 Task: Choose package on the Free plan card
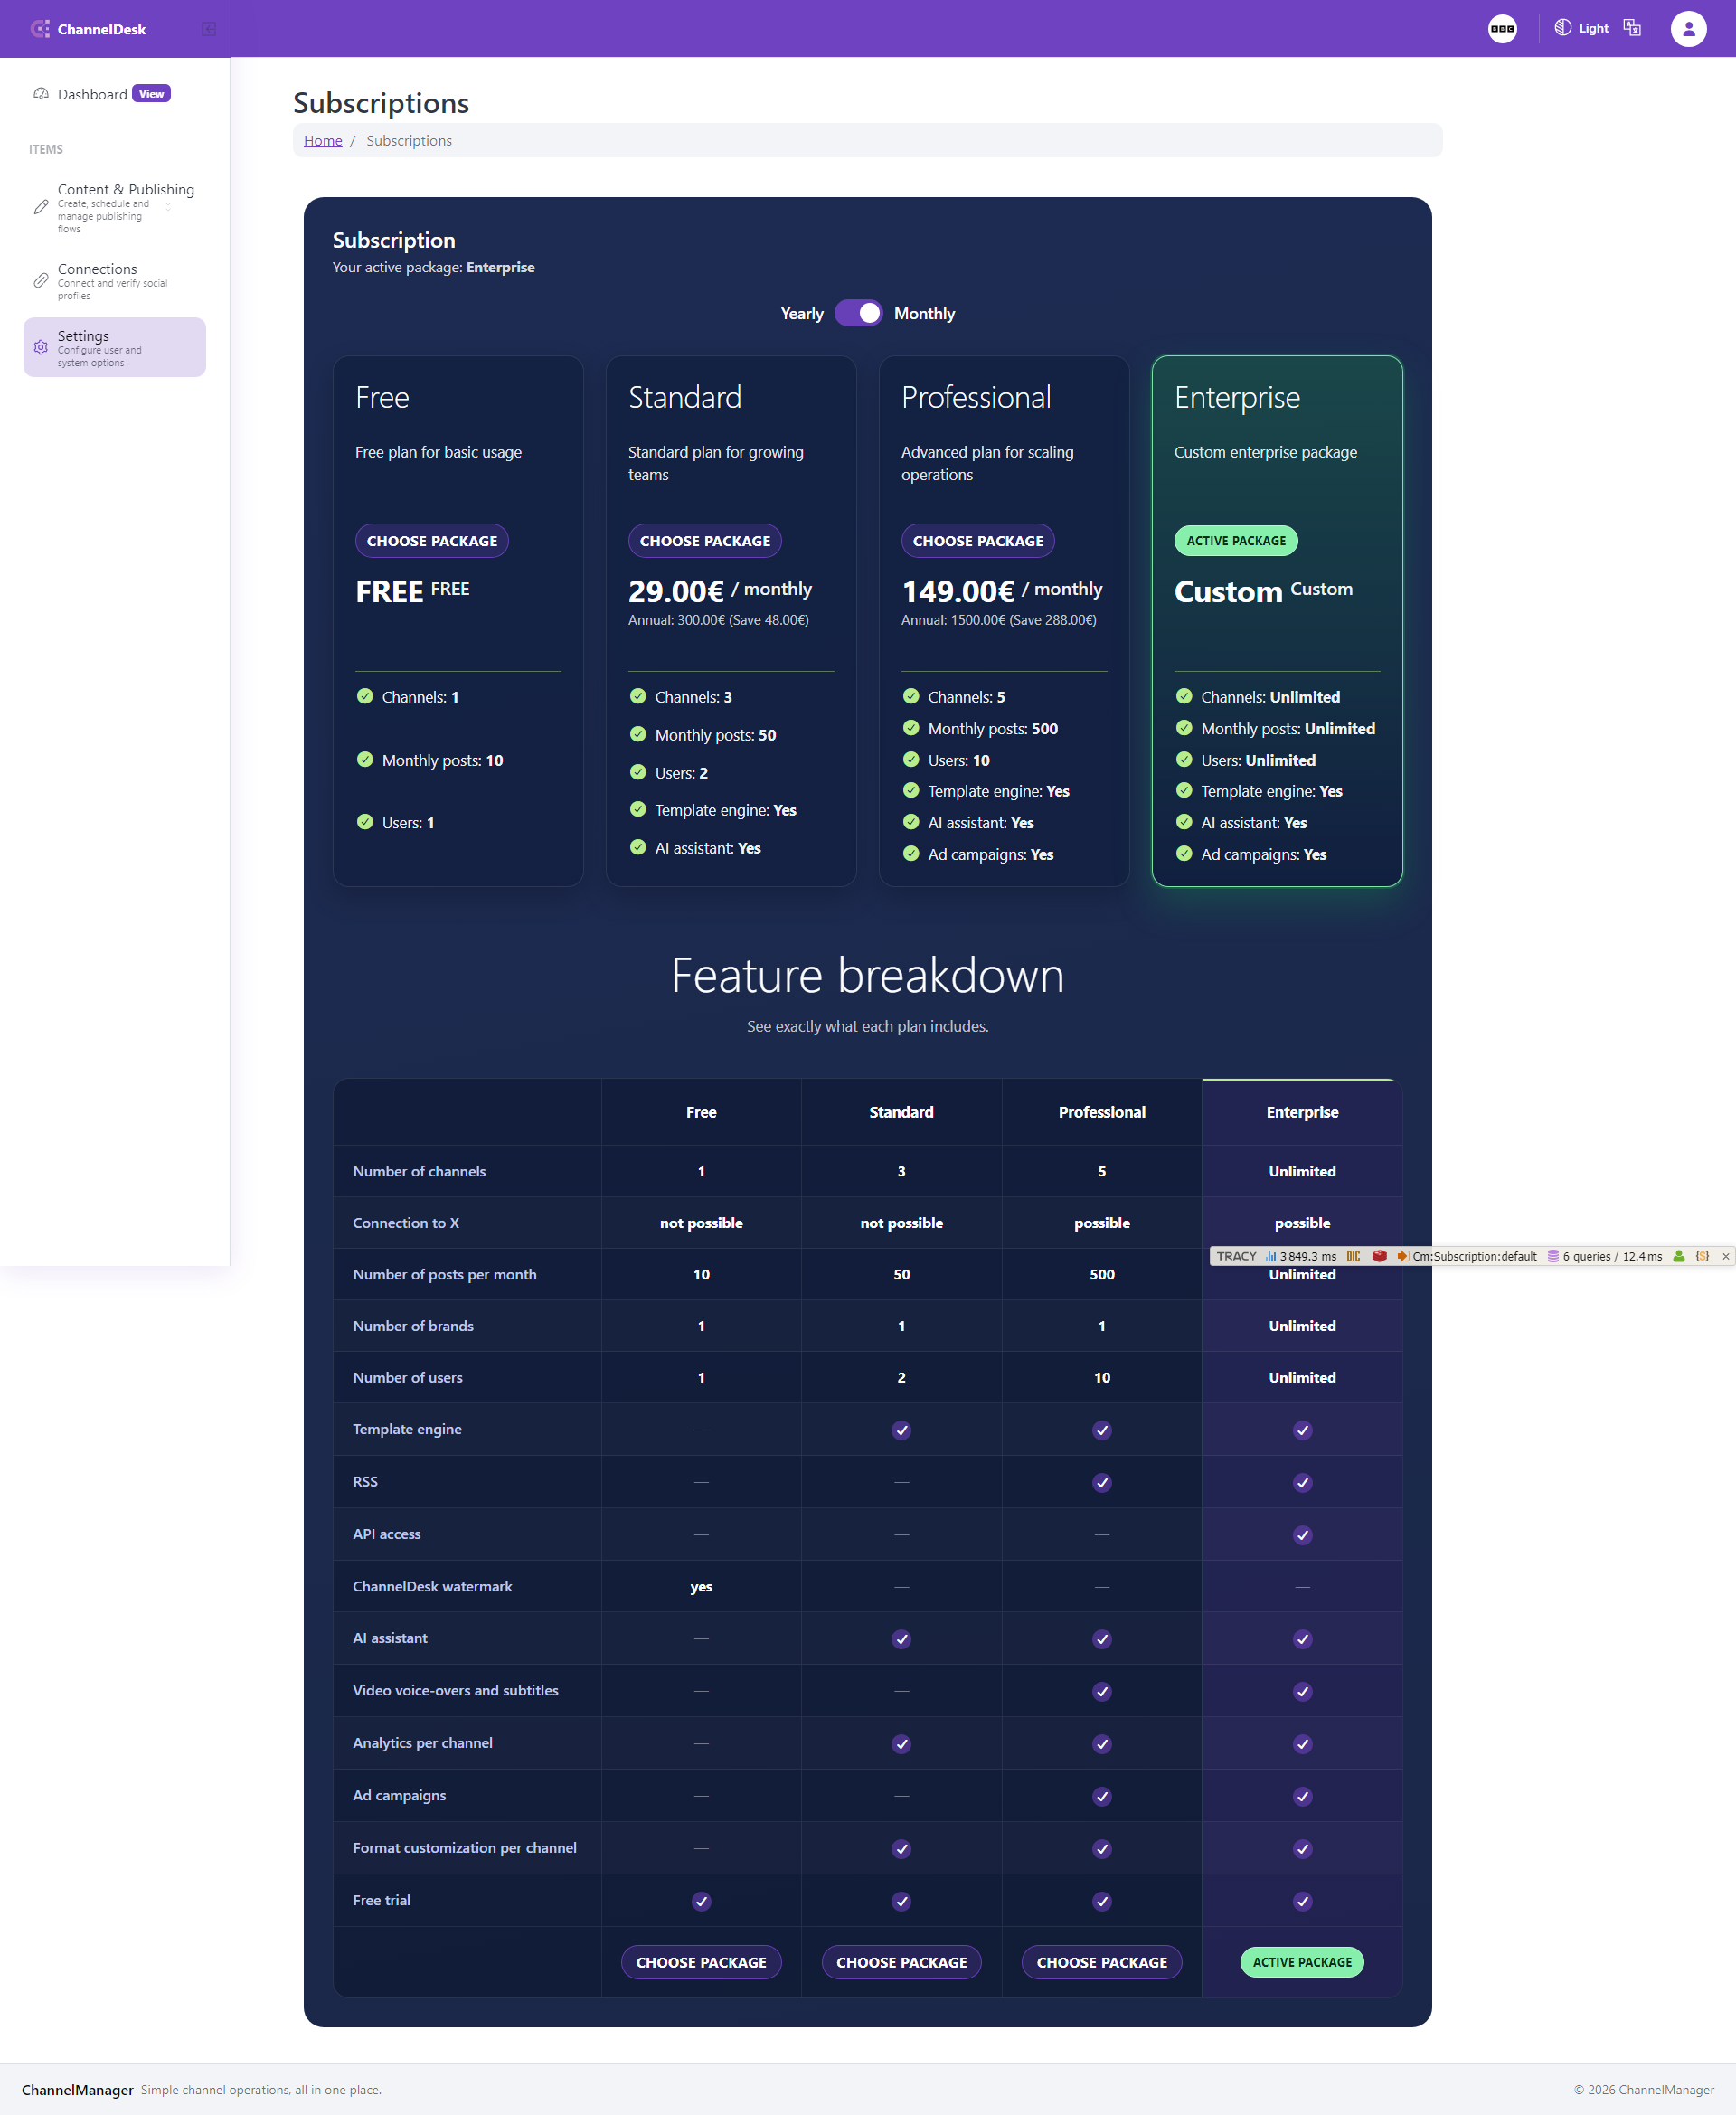pyautogui.click(x=432, y=541)
